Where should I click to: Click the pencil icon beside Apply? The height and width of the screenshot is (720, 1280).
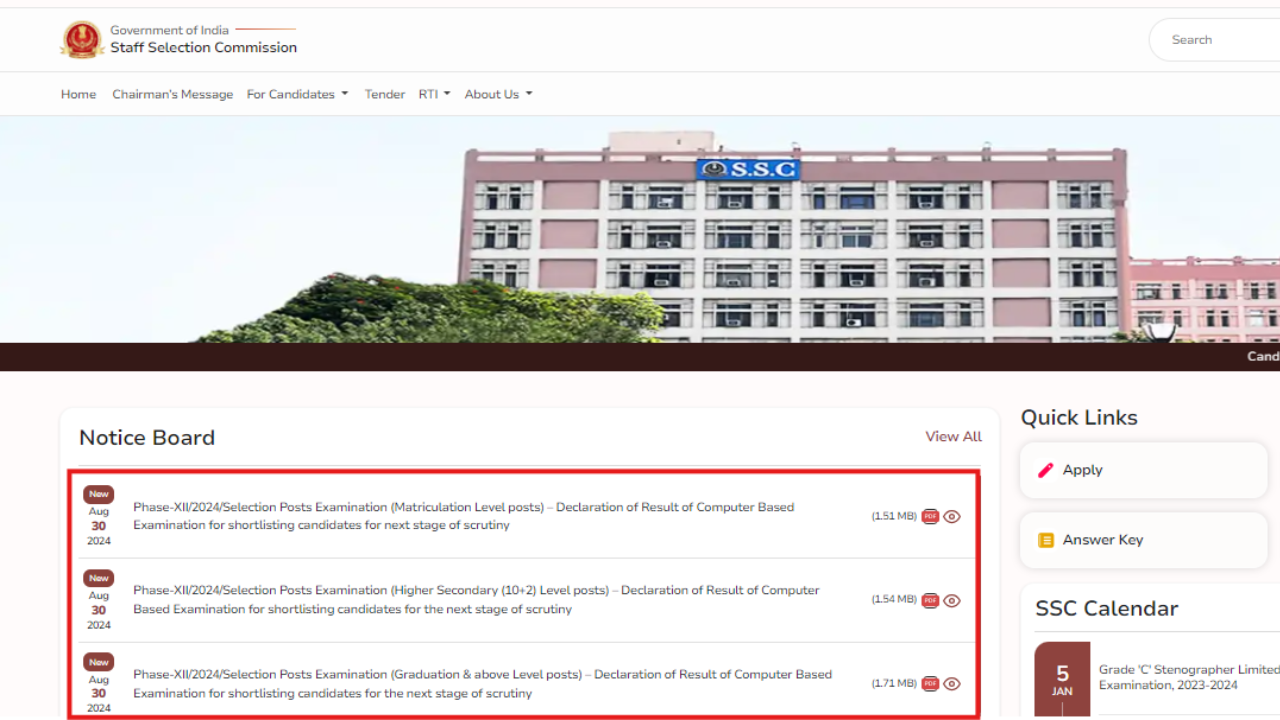tap(1046, 470)
